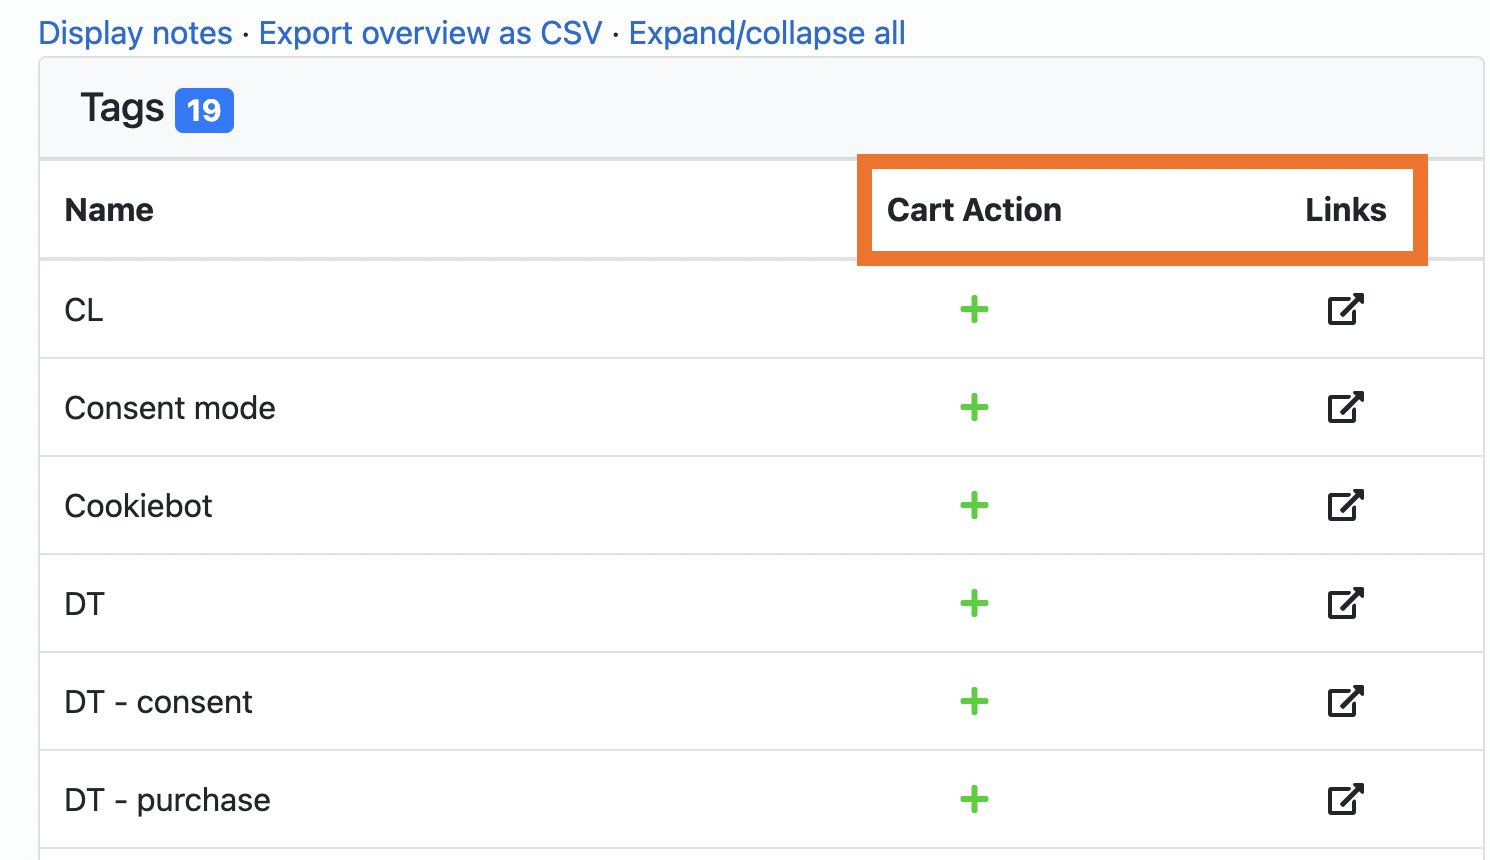Open external link for Consent mode tag

coord(1345,407)
